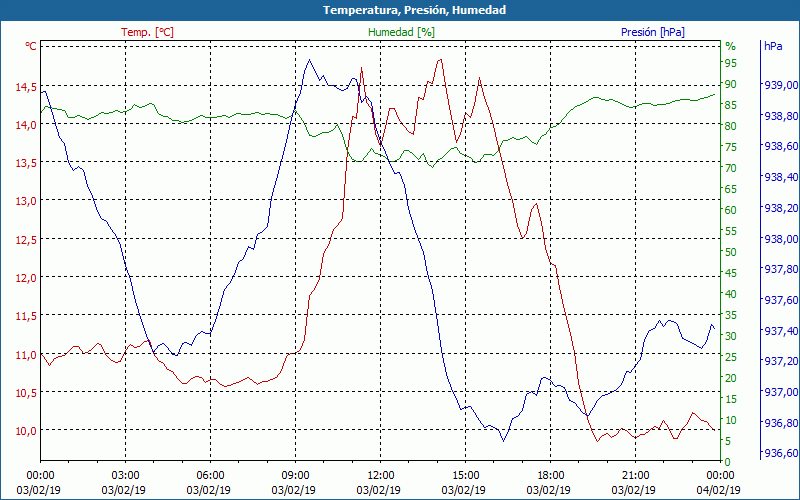Screen dimensions: 800x500
Task: Click the '85' humidity axis value
Action: tap(731, 105)
